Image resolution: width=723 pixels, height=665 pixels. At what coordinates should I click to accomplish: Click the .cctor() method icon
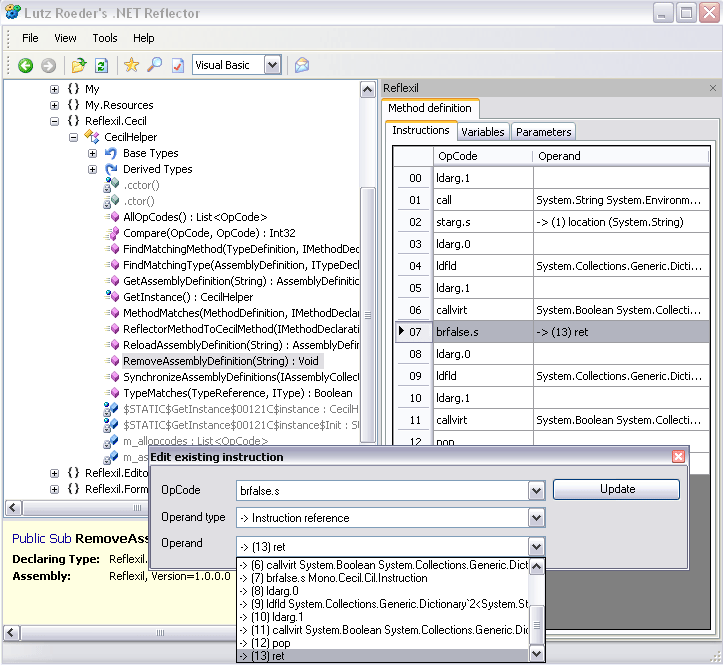(x=111, y=185)
